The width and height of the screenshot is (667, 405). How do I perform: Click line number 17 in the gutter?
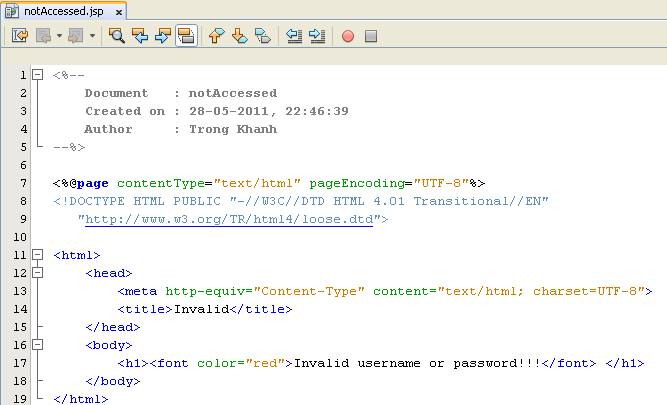point(20,363)
